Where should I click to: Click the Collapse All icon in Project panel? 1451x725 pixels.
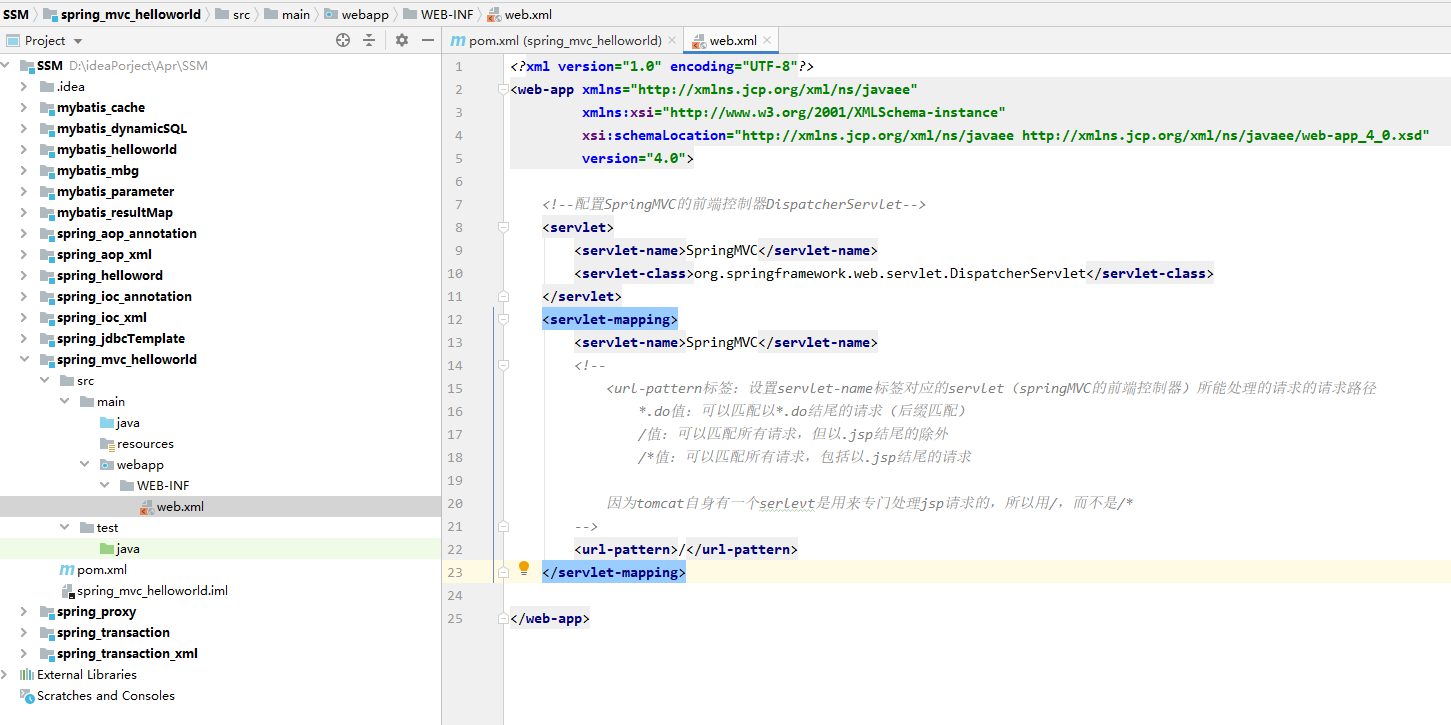pyautogui.click(x=369, y=40)
